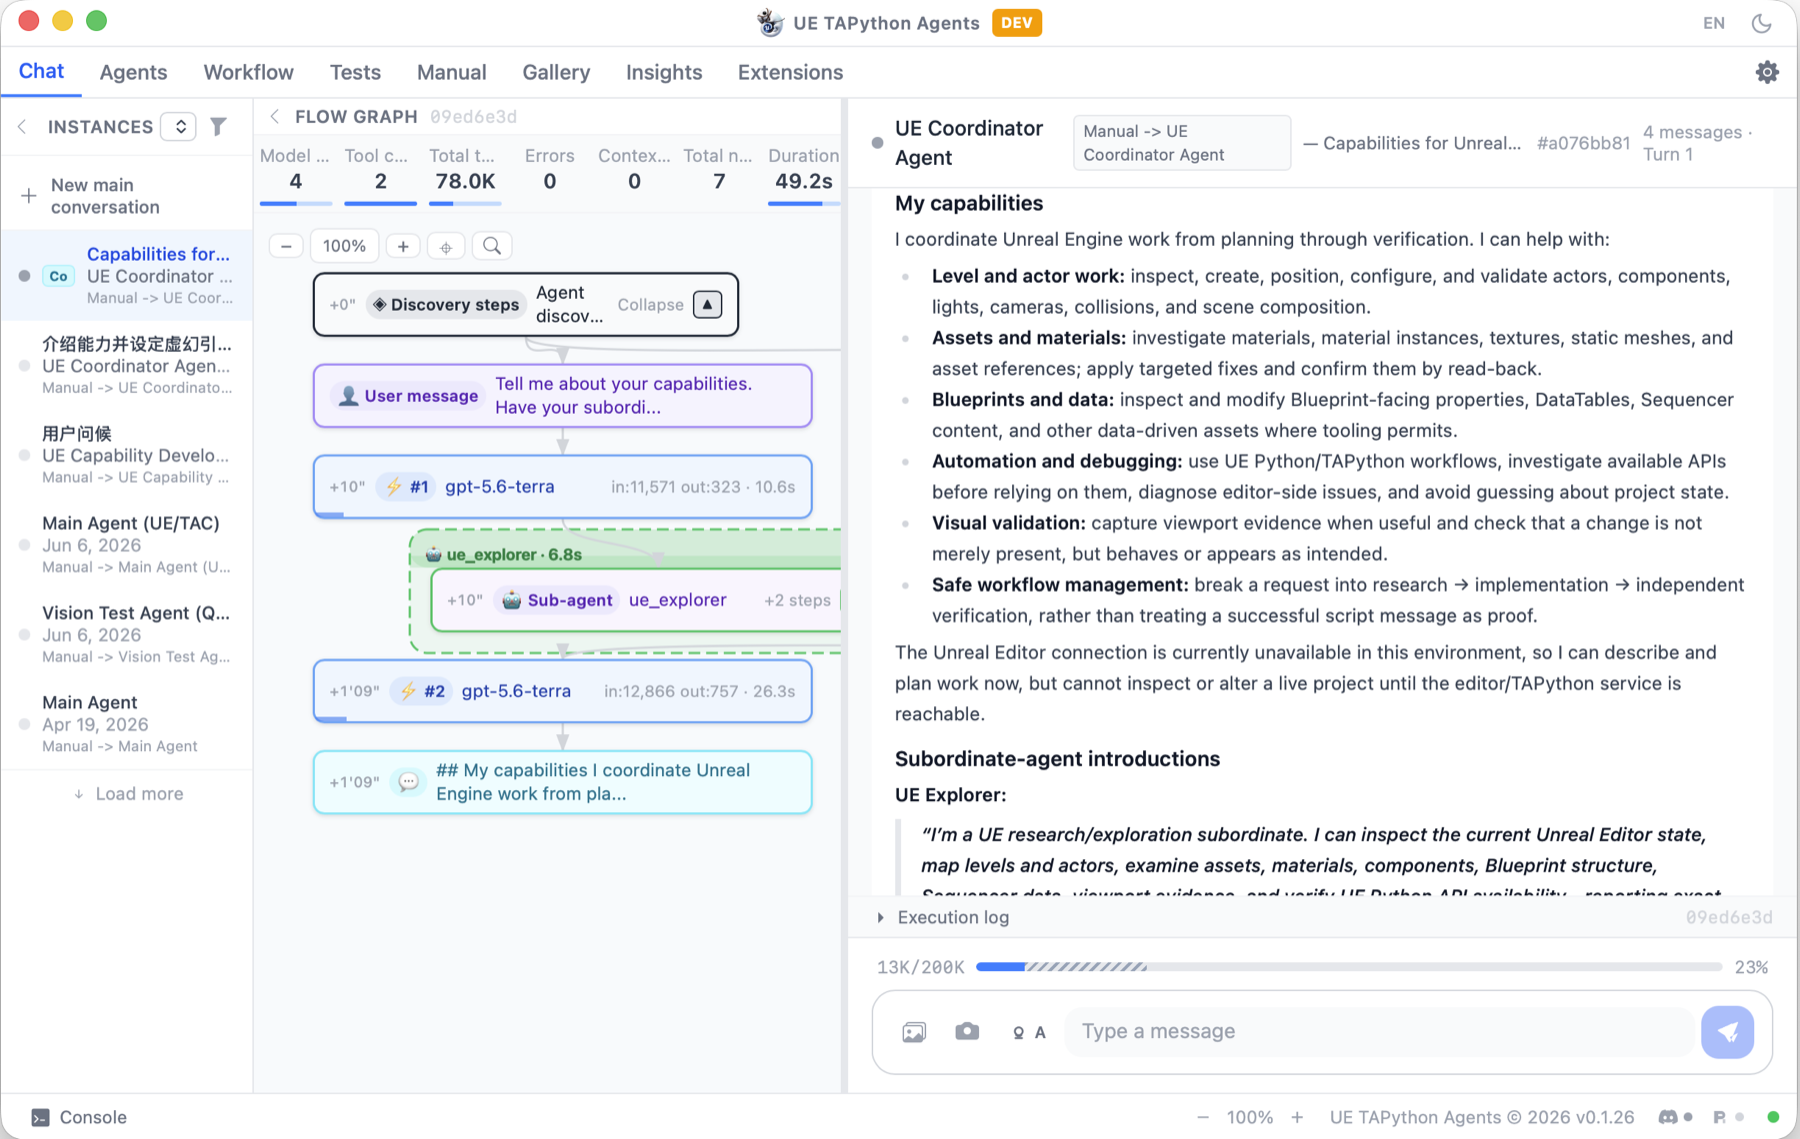Click the Tool calls stat showing 2

point(380,174)
